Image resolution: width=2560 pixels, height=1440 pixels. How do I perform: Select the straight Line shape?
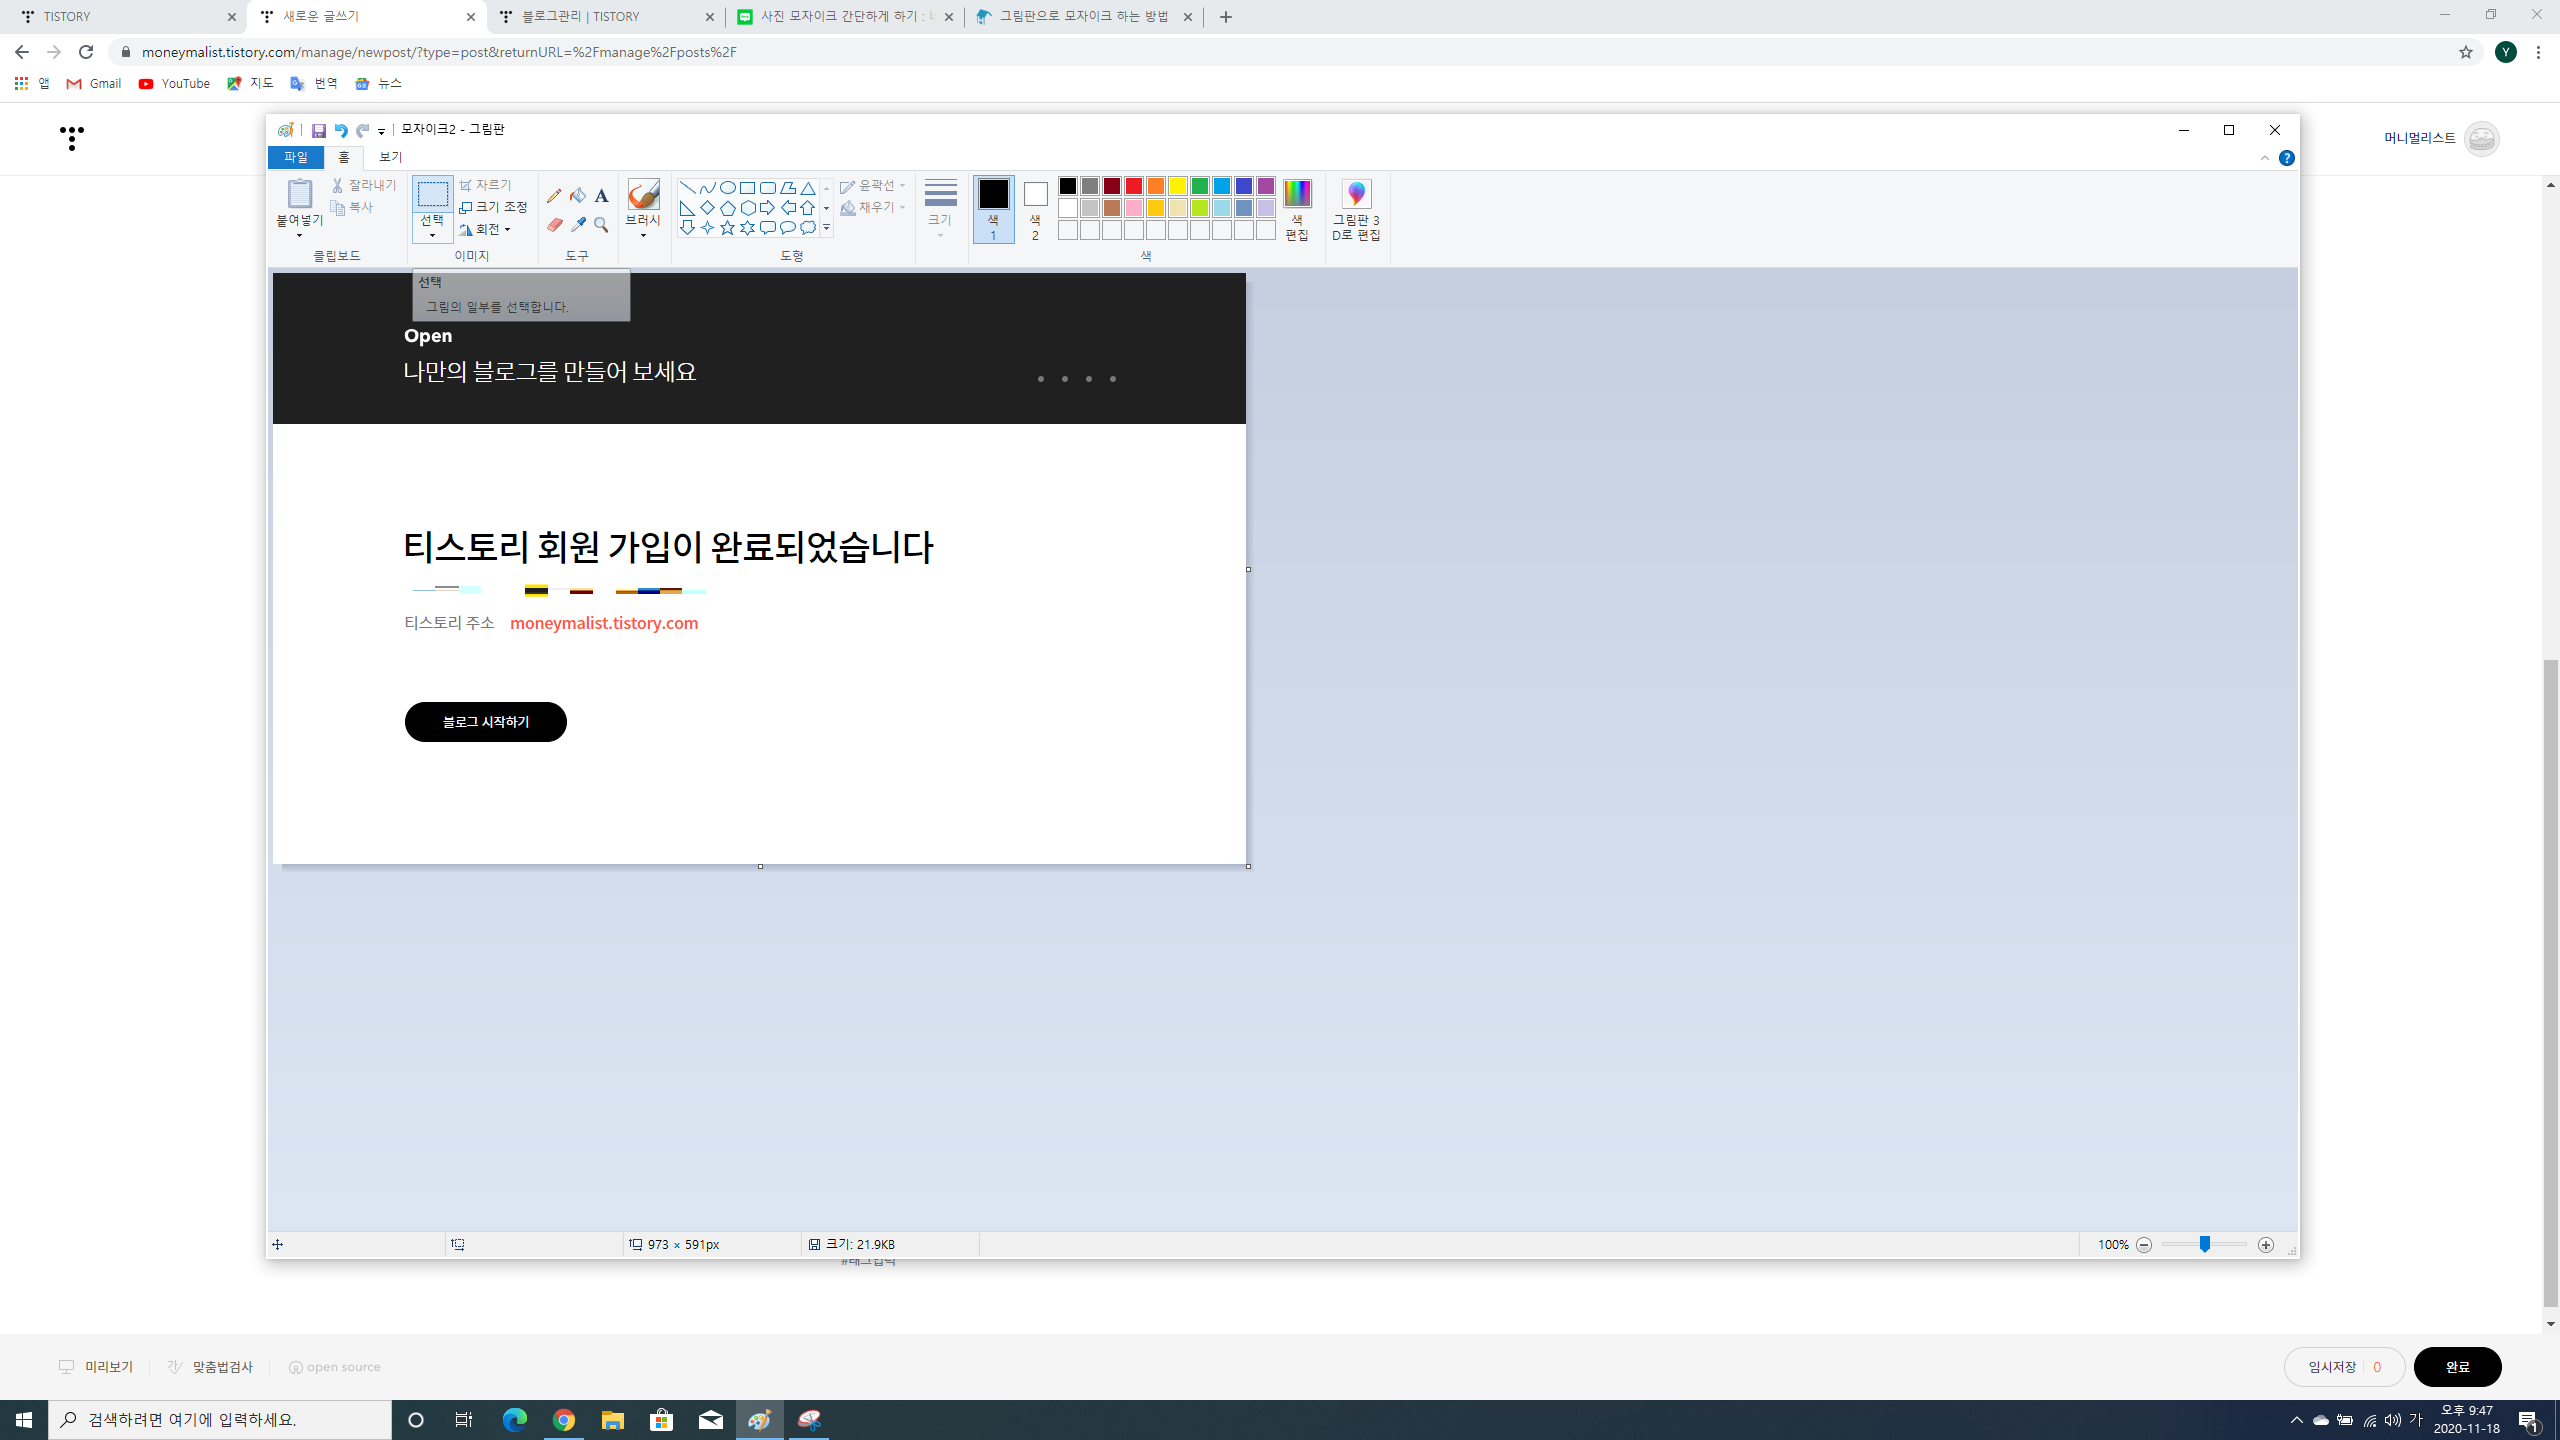pos(687,188)
